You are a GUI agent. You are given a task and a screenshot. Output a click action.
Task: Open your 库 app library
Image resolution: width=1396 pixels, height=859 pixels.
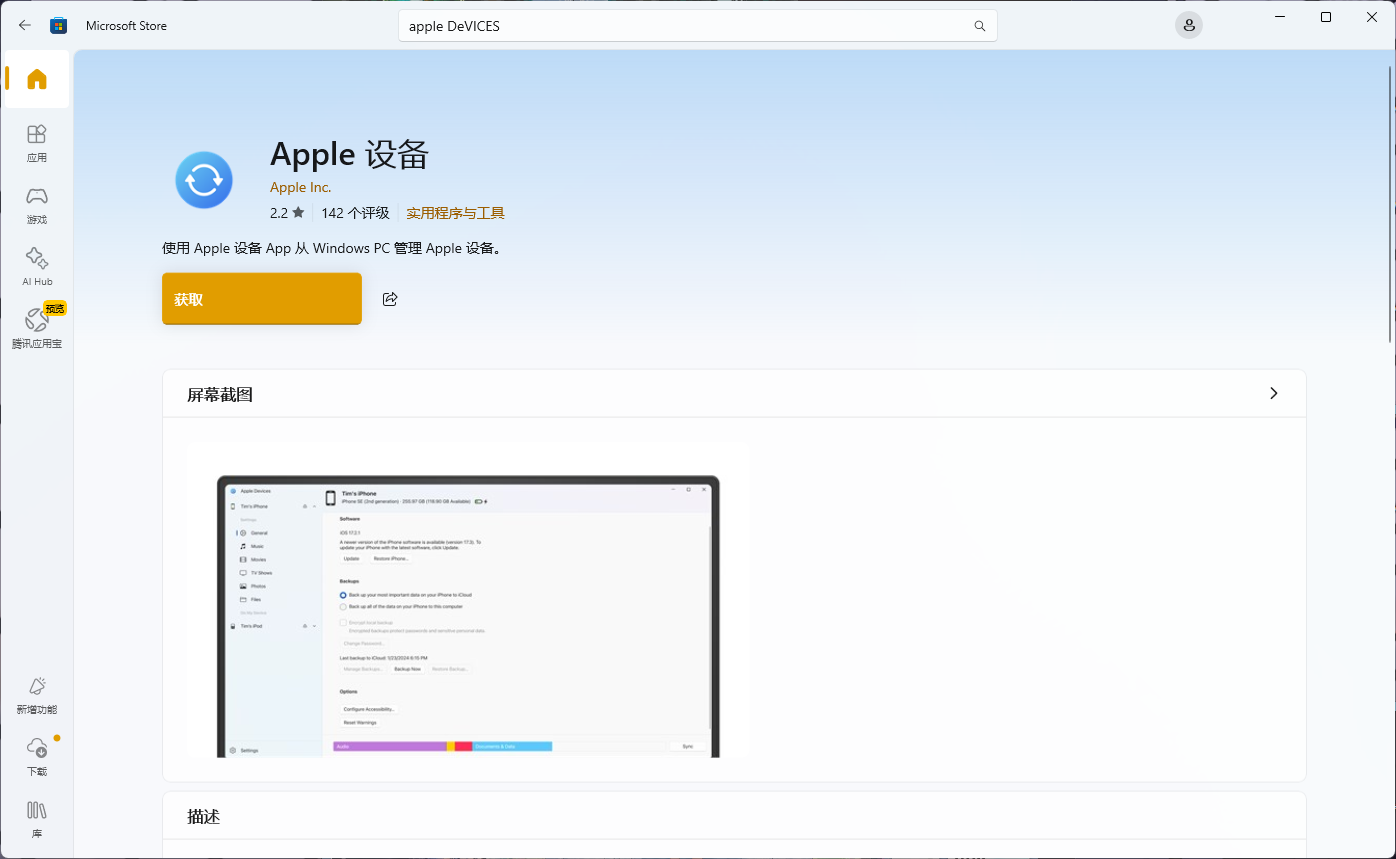click(x=36, y=818)
